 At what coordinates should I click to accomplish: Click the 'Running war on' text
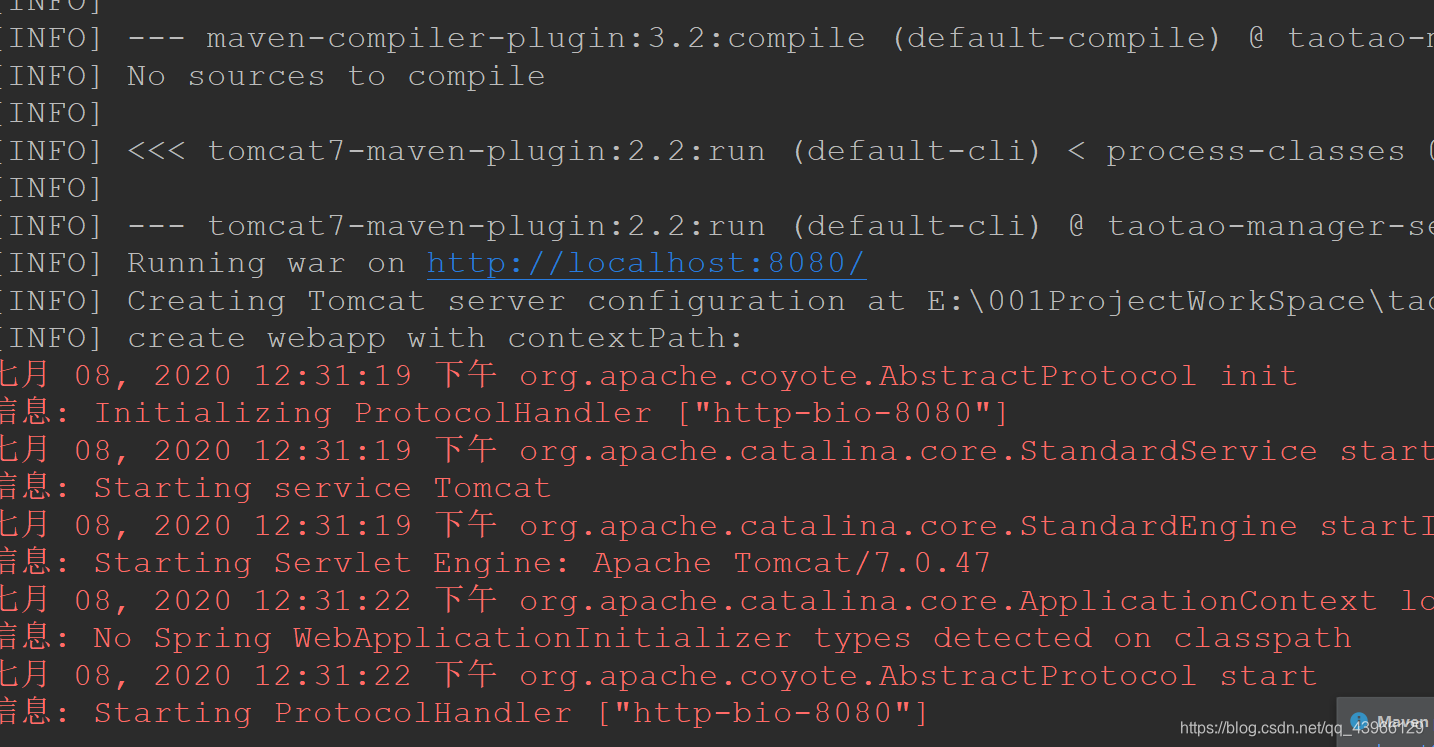(266, 263)
